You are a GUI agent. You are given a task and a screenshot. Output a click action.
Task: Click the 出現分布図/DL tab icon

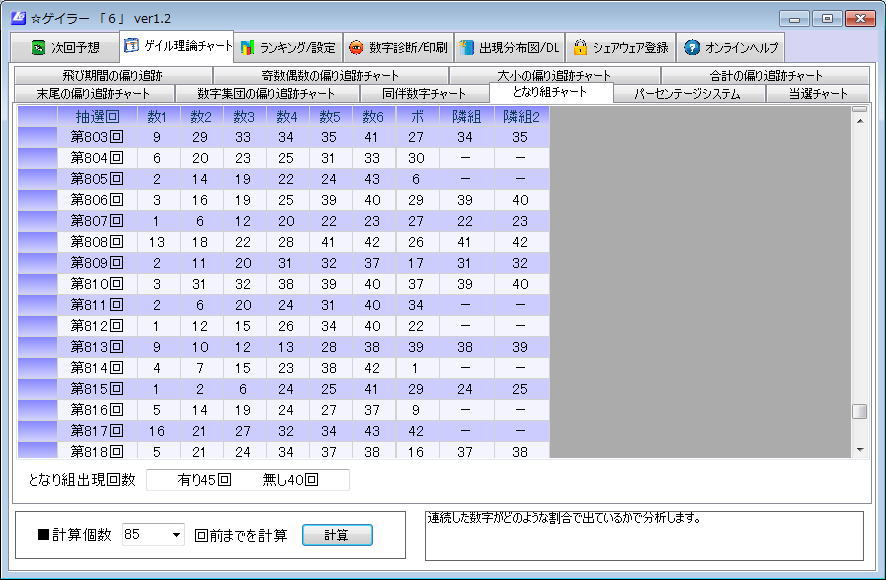pyautogui.click(x=466, y=48)
